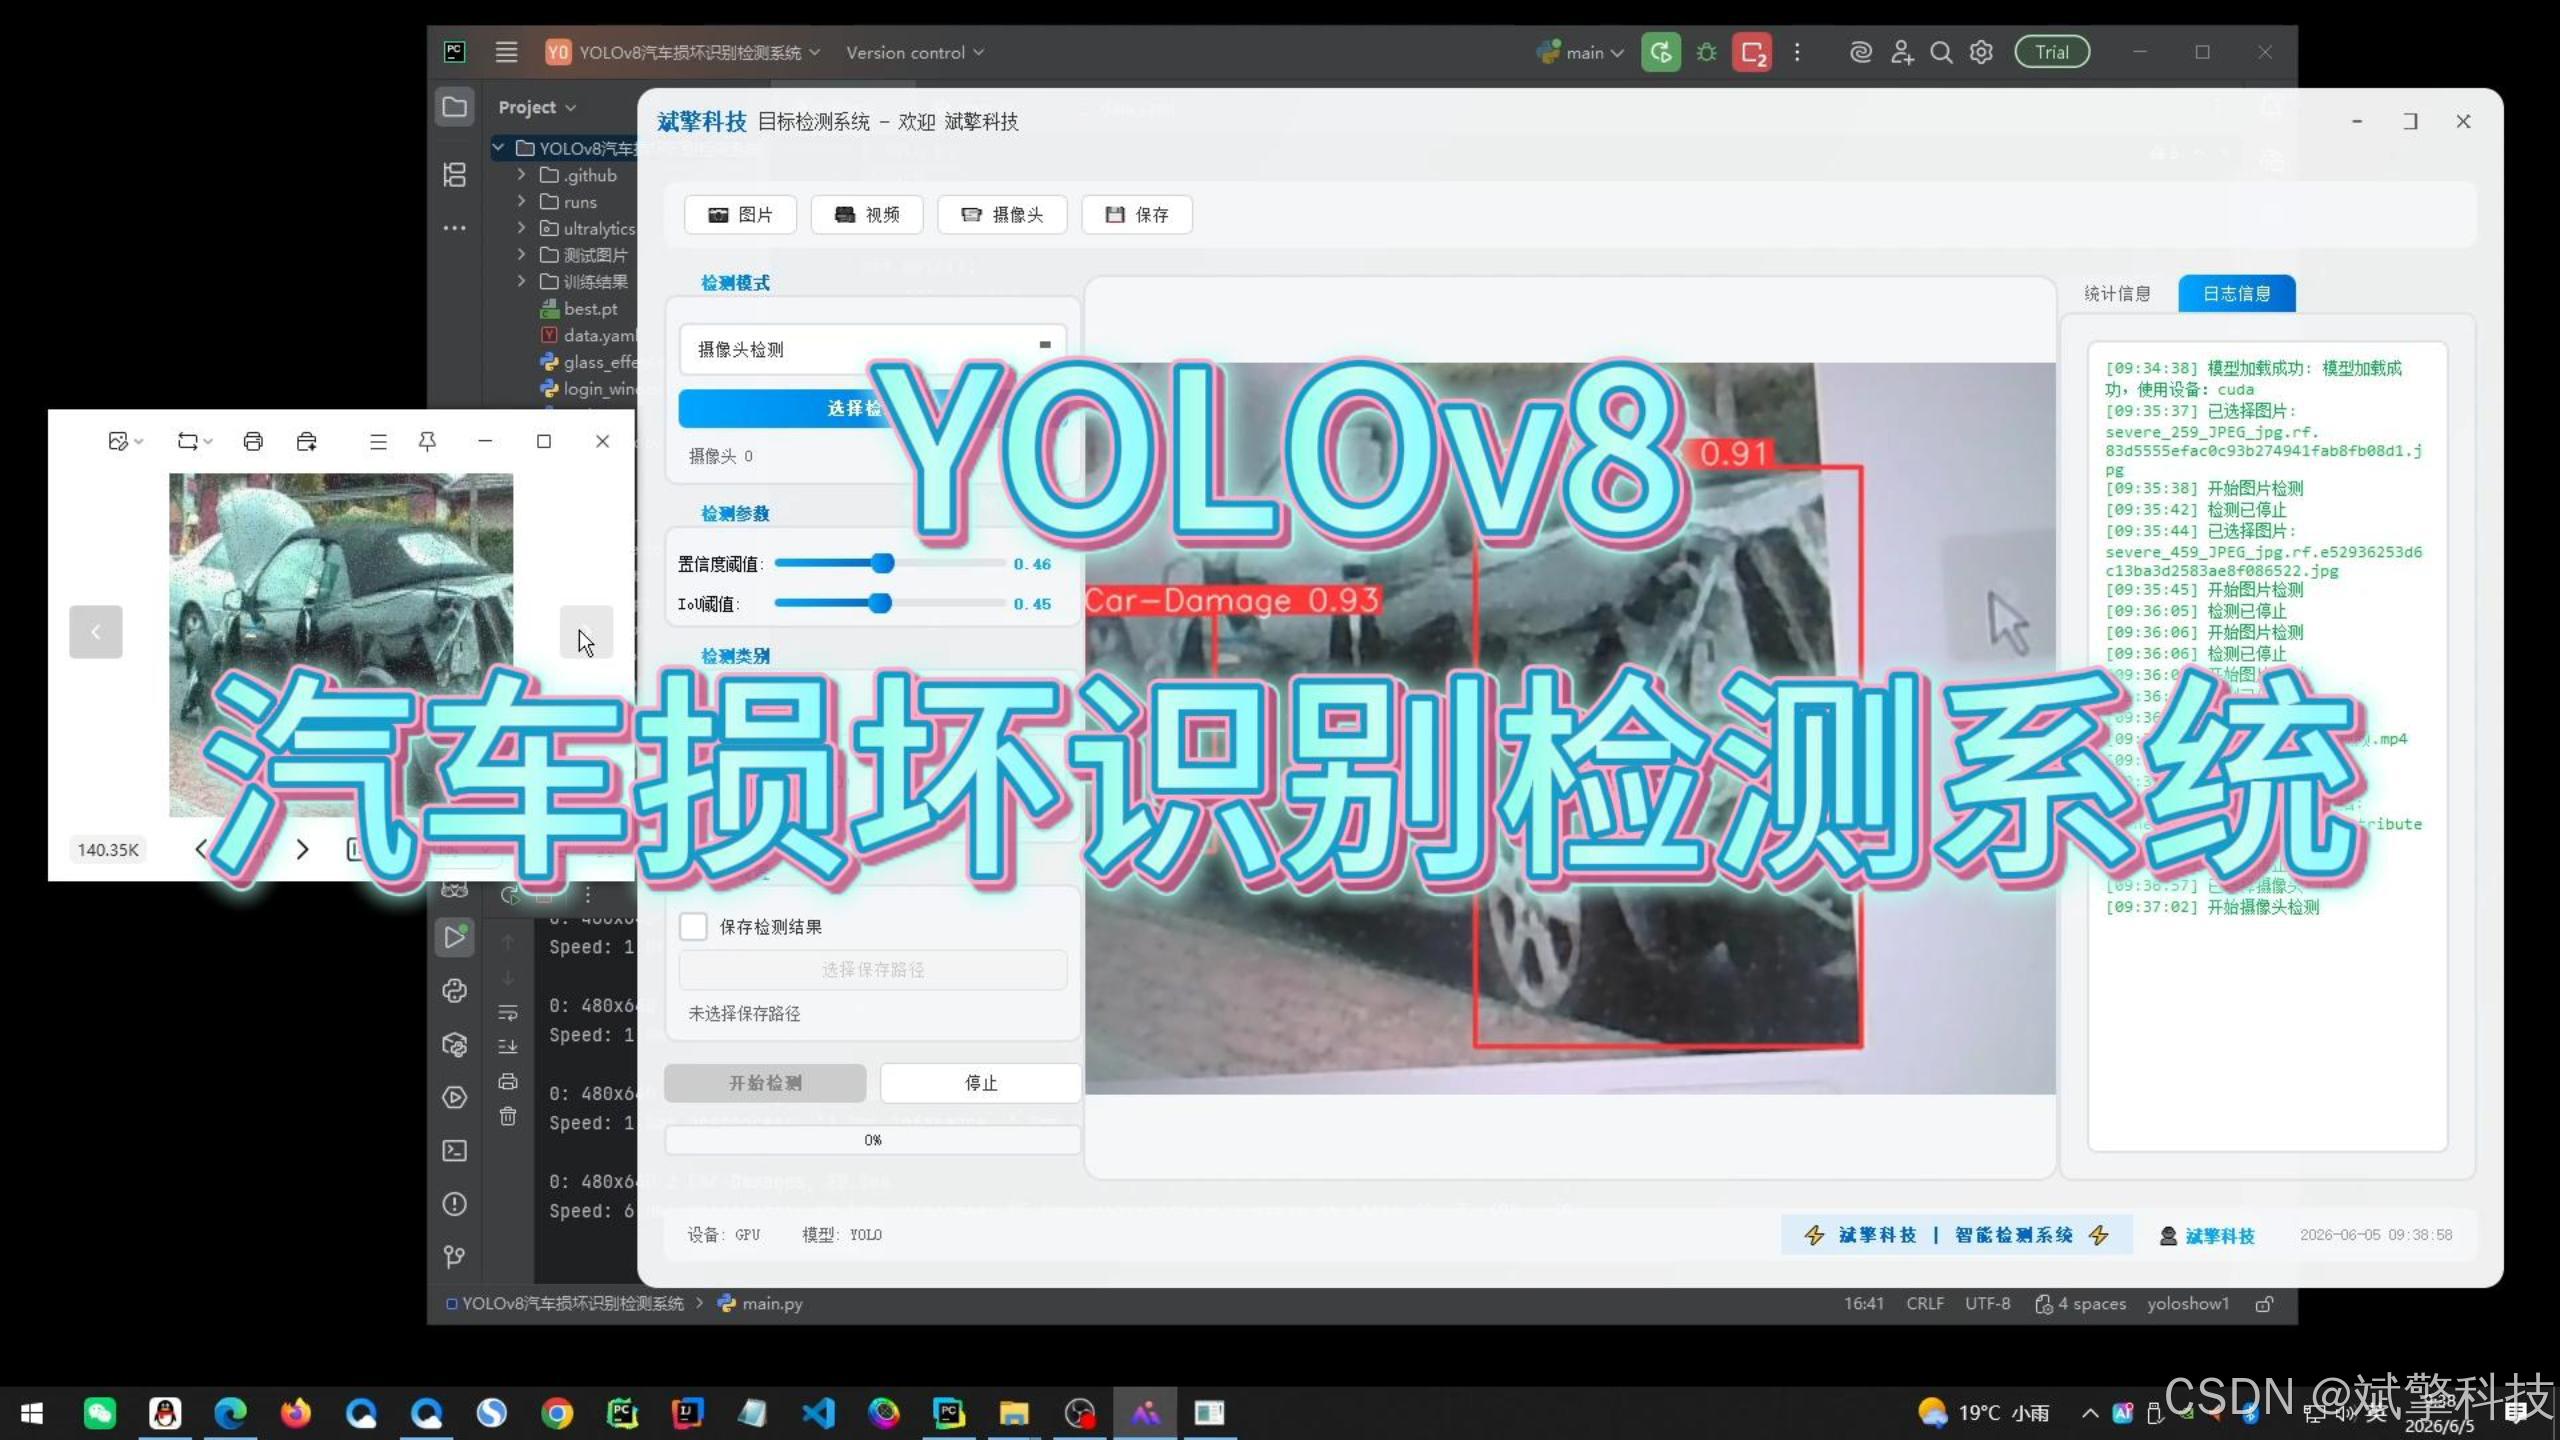Open WeChat from the taskbar

(99, 1413)
